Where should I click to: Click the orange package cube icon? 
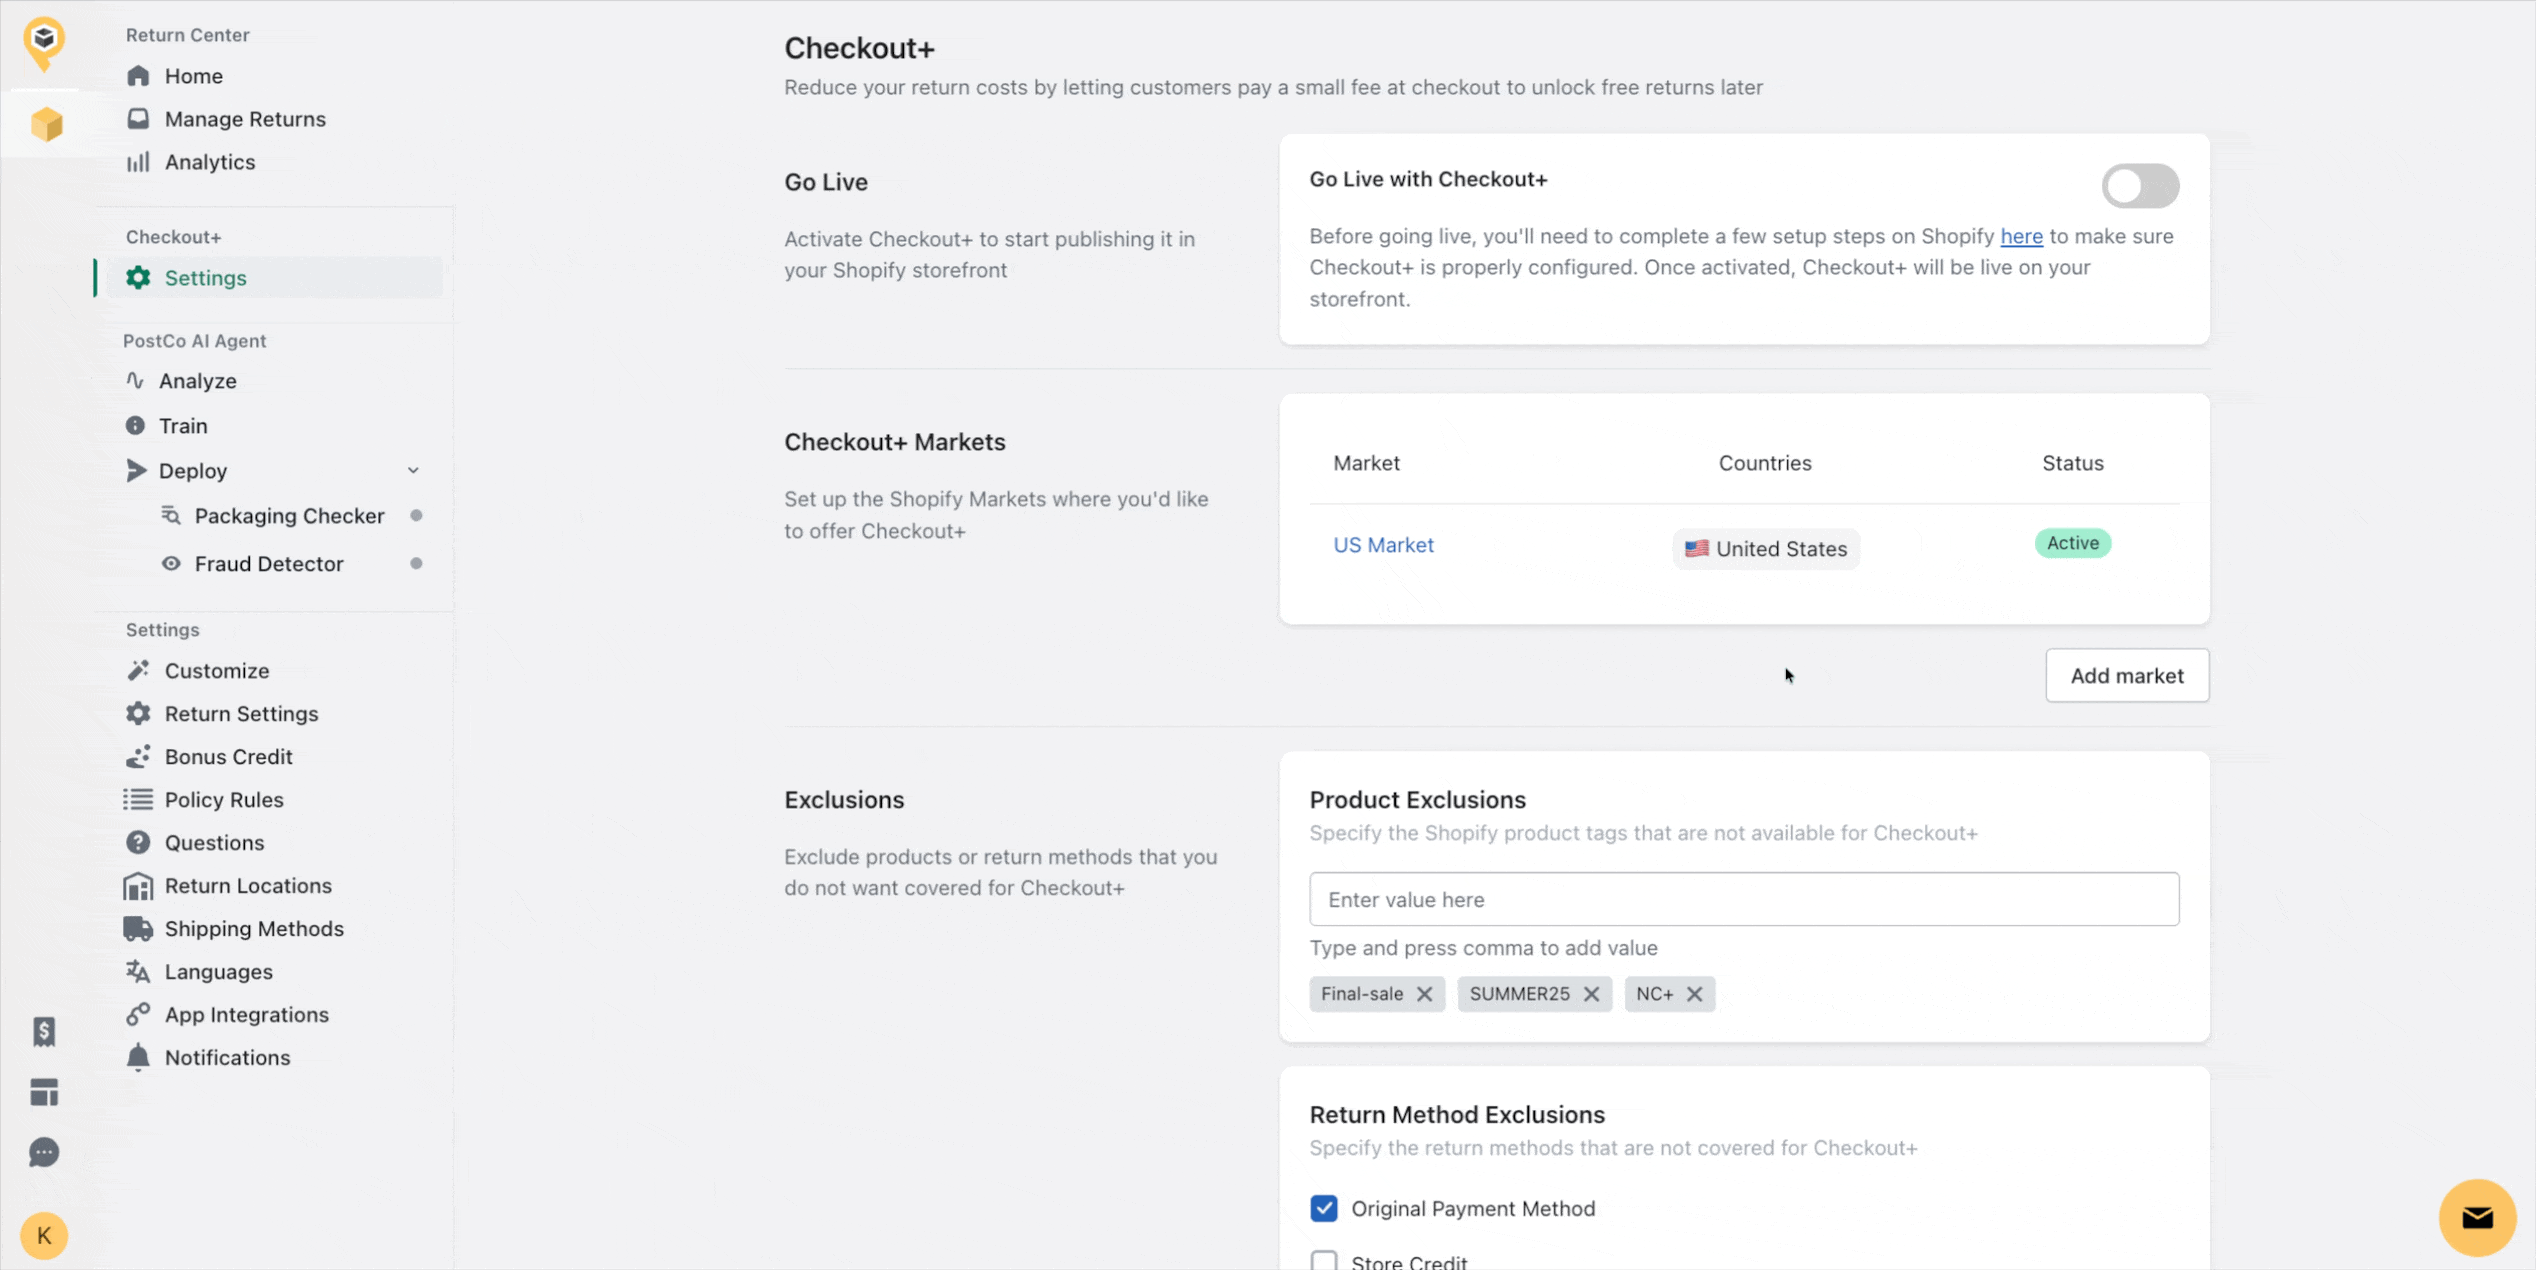[46, 124]
